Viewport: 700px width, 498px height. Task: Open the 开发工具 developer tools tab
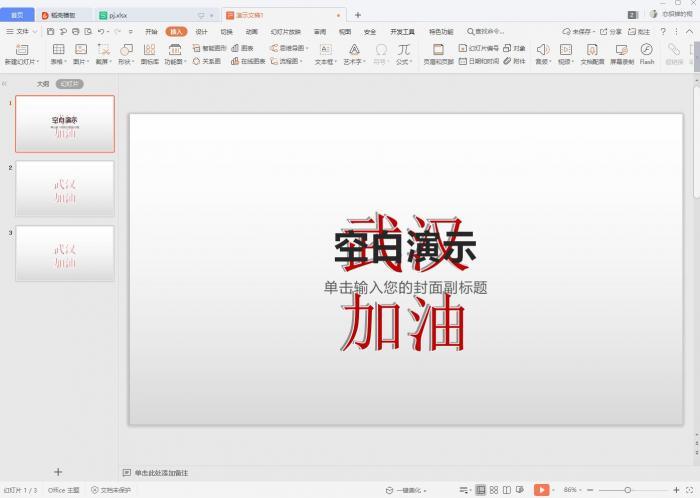(402, 32)
